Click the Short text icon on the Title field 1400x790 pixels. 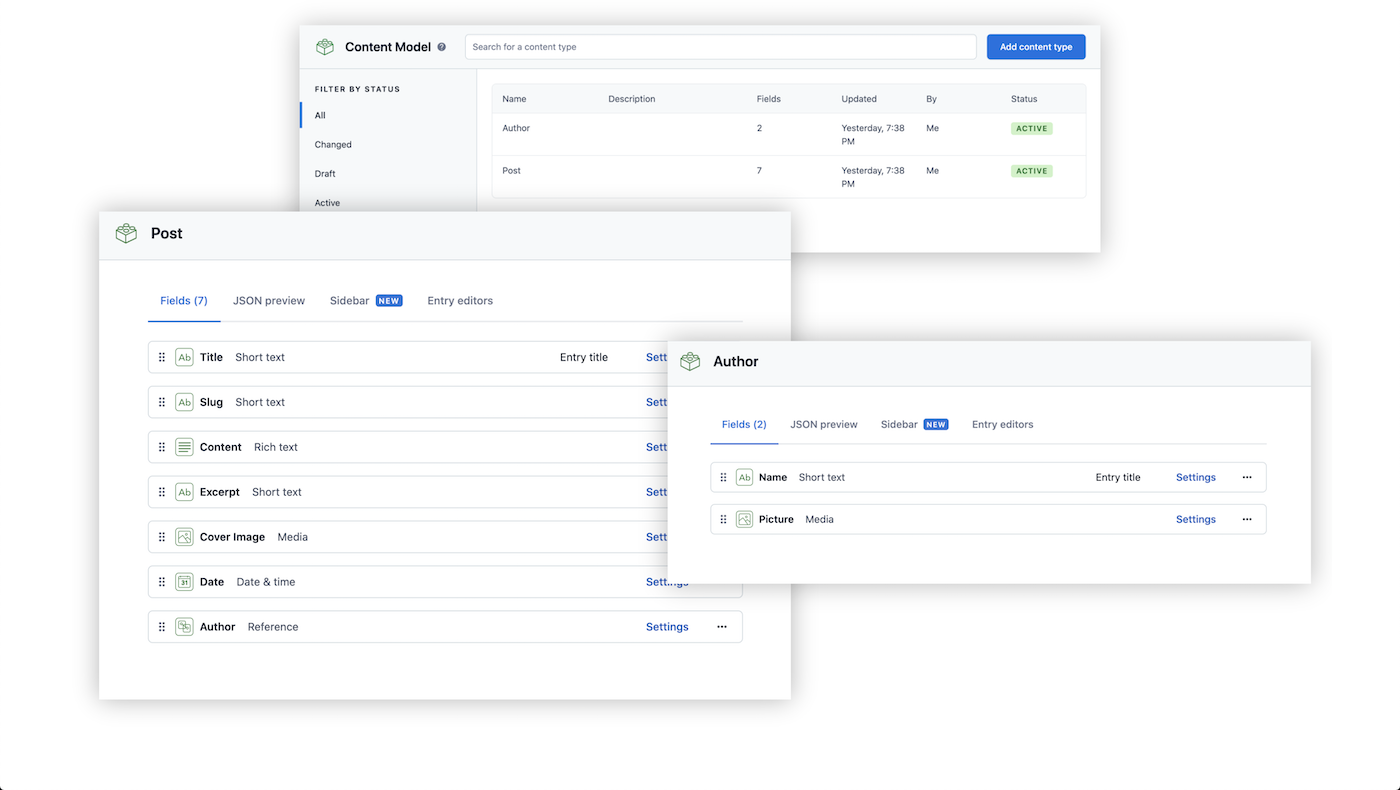click(184, 357)
